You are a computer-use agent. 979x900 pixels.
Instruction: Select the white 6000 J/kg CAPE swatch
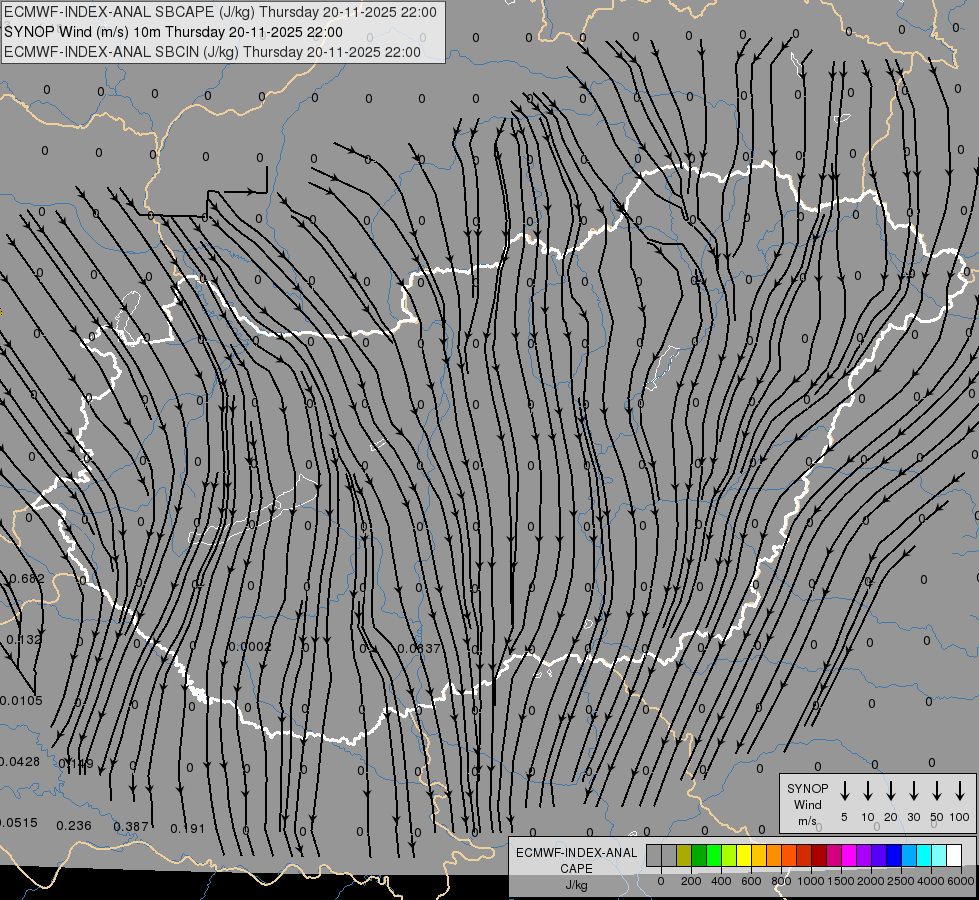click(x=954, y=855)
